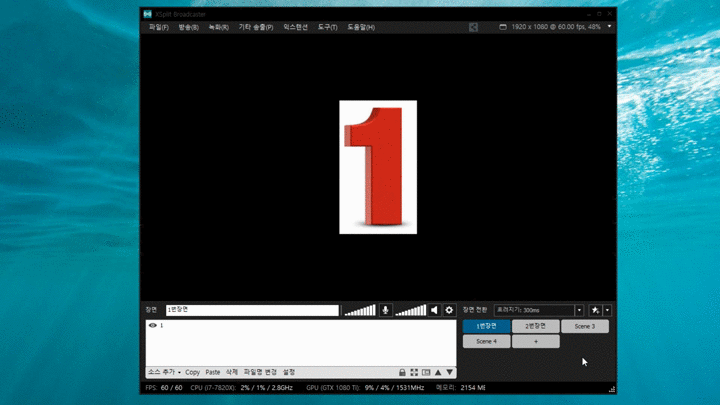This screenshot has height=405, width=720.
Task: Click the GPU usage 9% / 4% / 1531MHz value
Action: [x=394, y=388]
